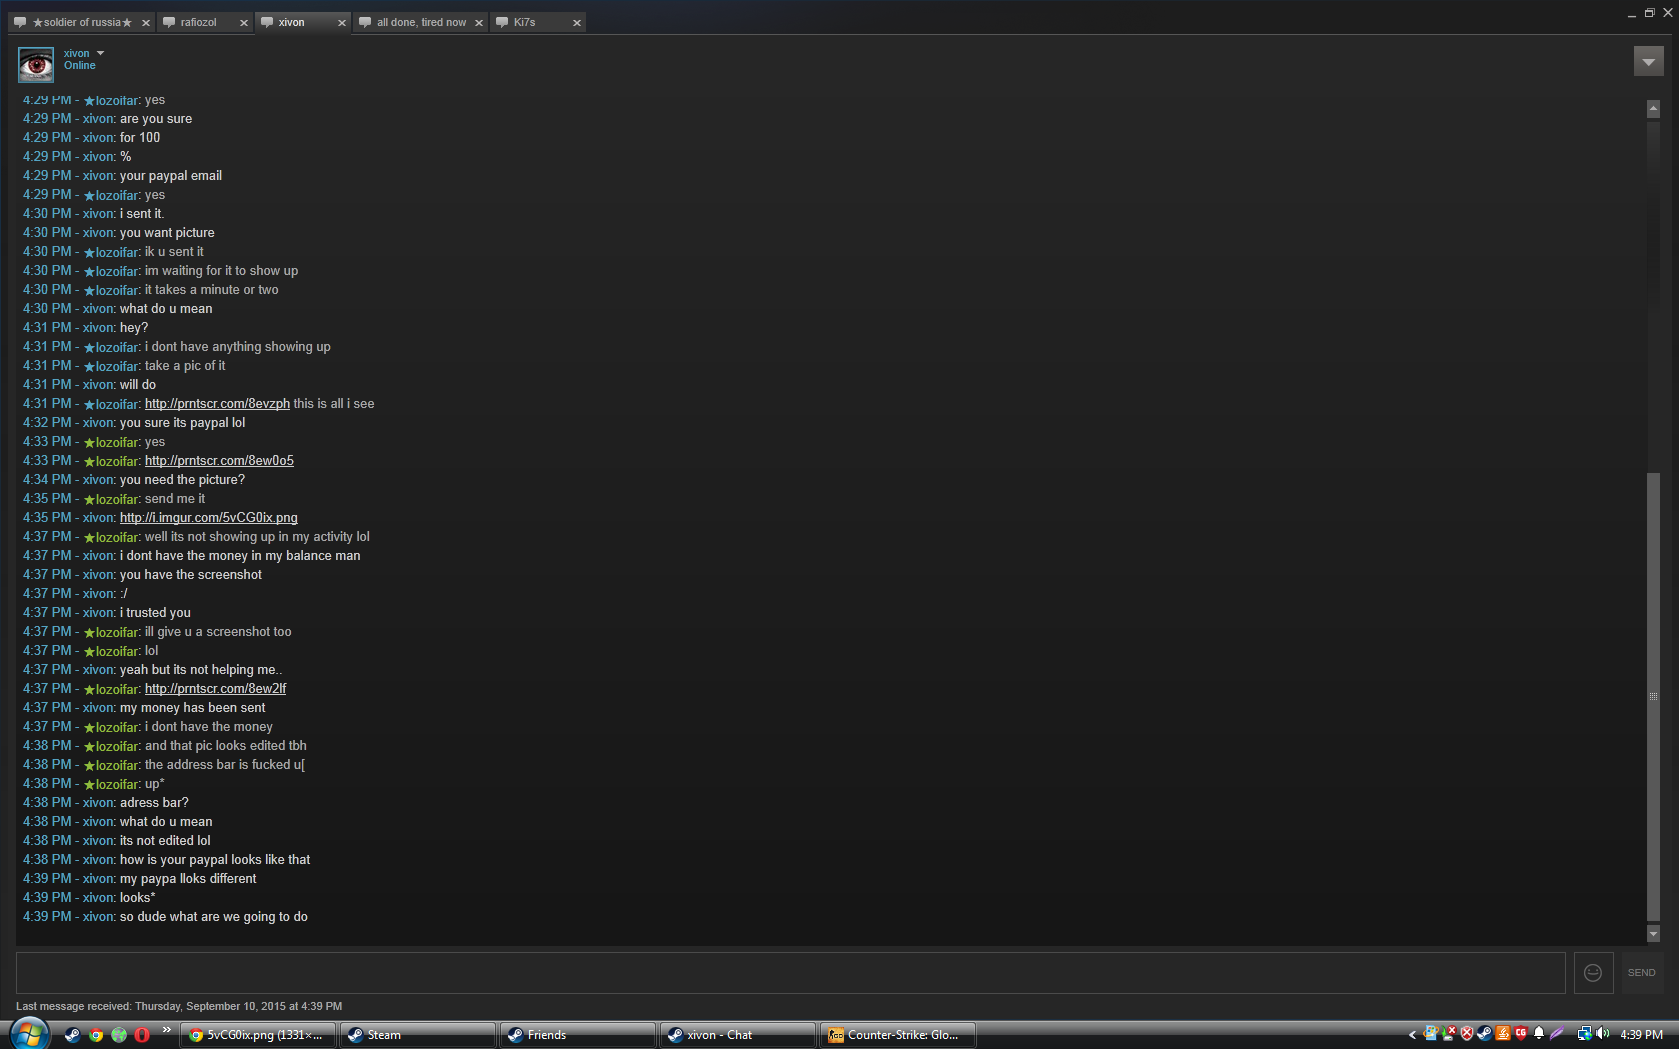Switch to the rafiozol chat tab

coord(198,22)
